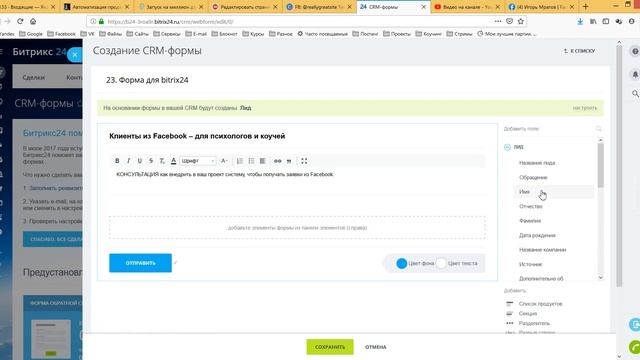640x360 pixels.
Task: Bookmark this page with the star icon
Action: 520,21
